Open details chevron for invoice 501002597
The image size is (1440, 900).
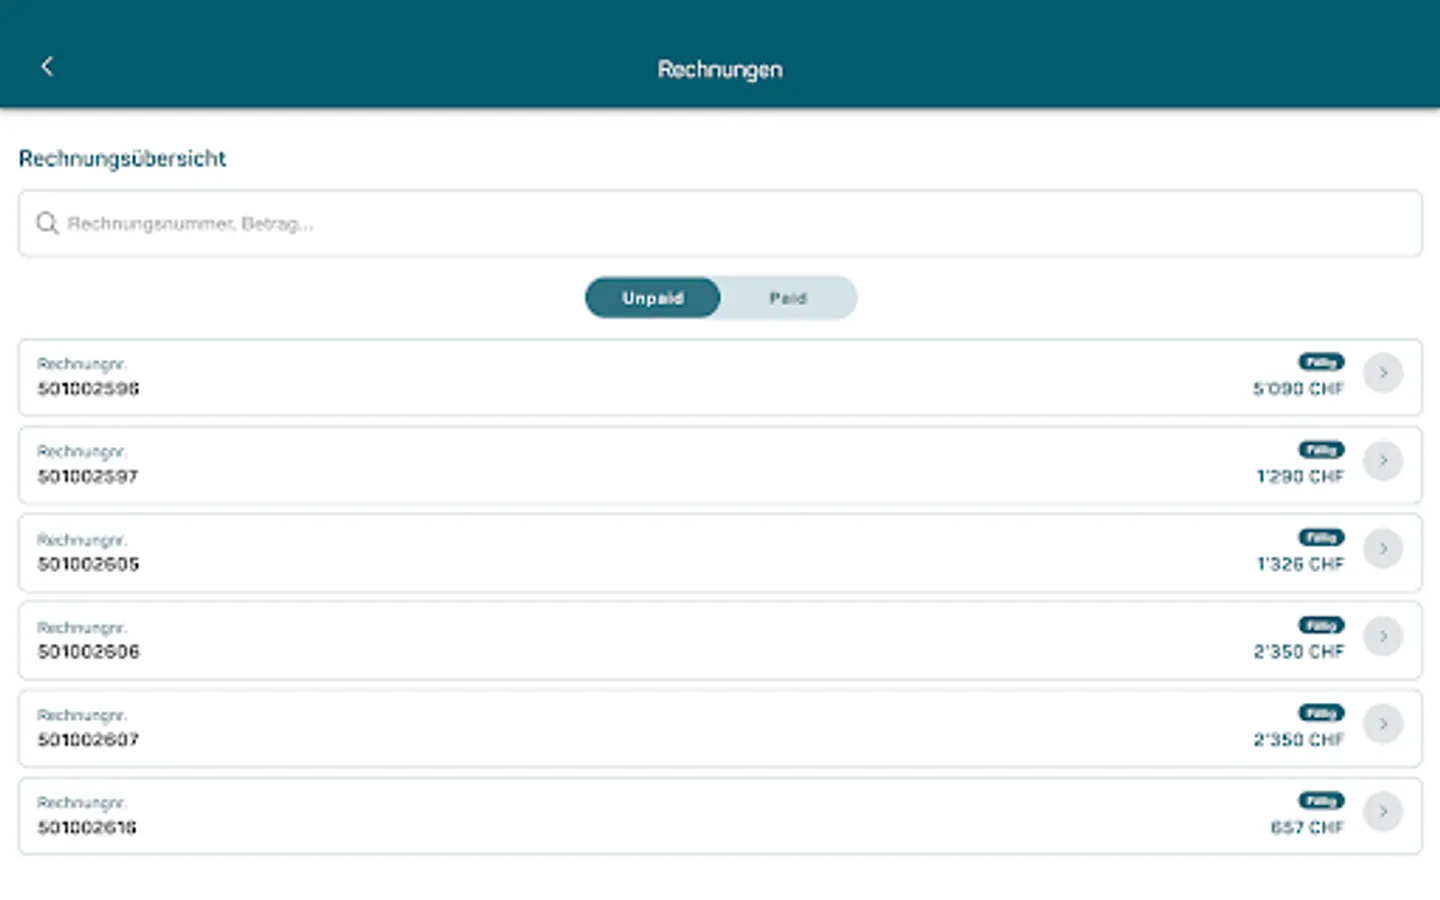[x=1383, y=461]
